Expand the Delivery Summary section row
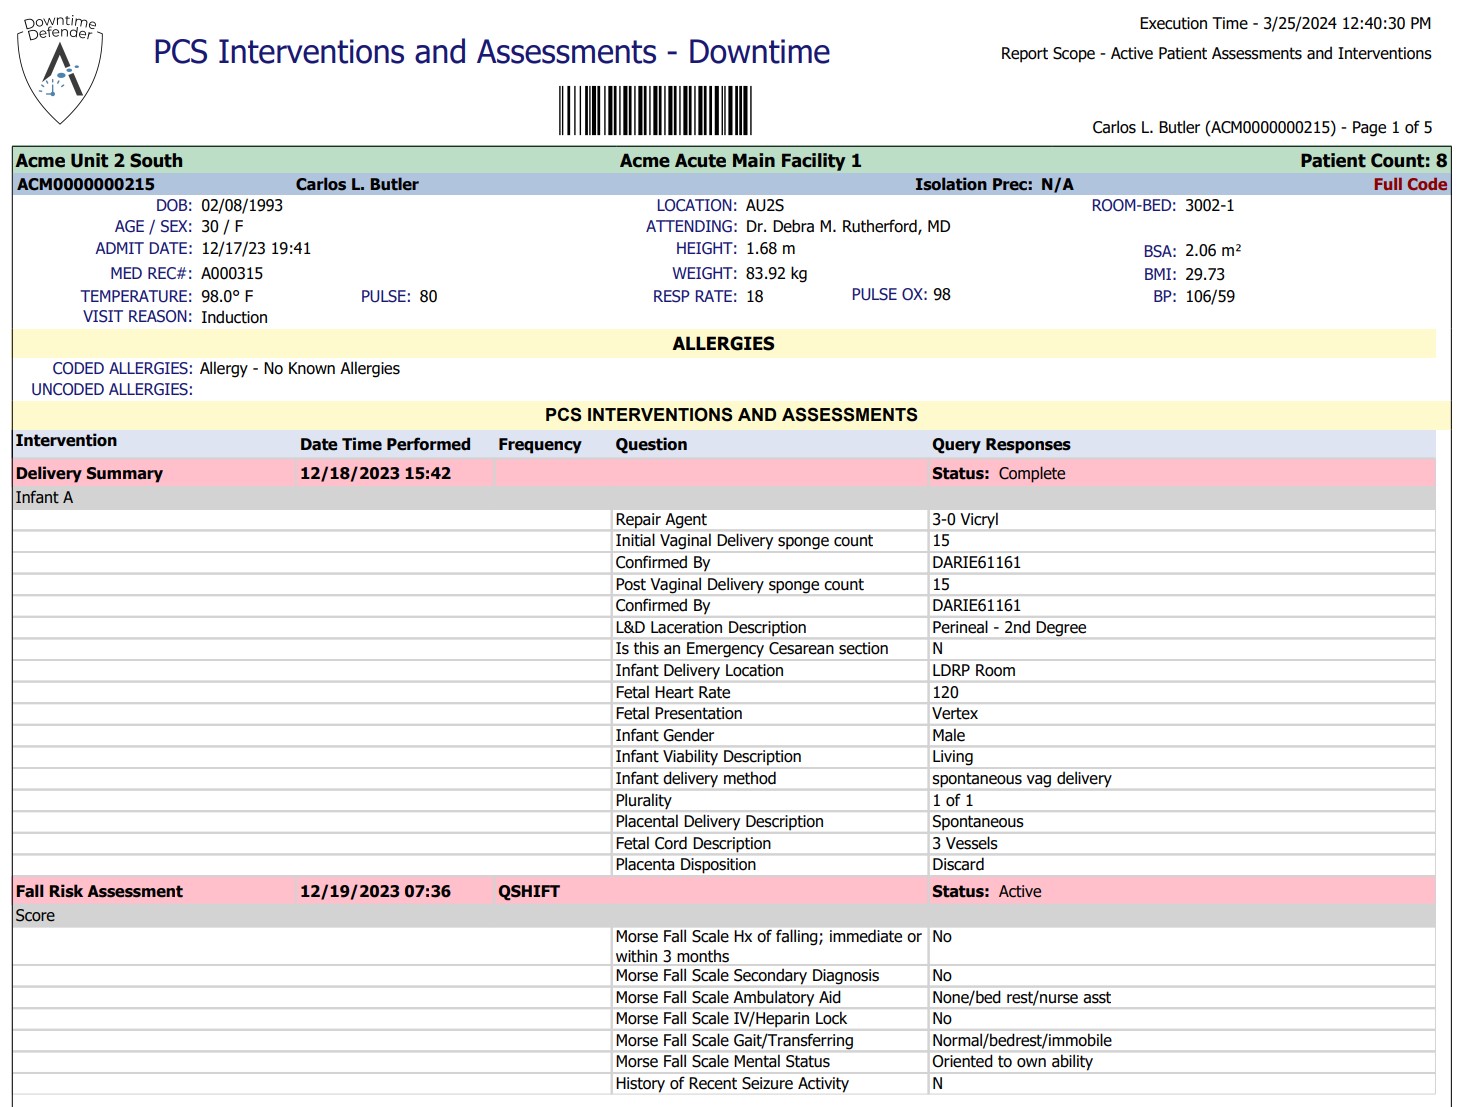 [x=88, y=473]
